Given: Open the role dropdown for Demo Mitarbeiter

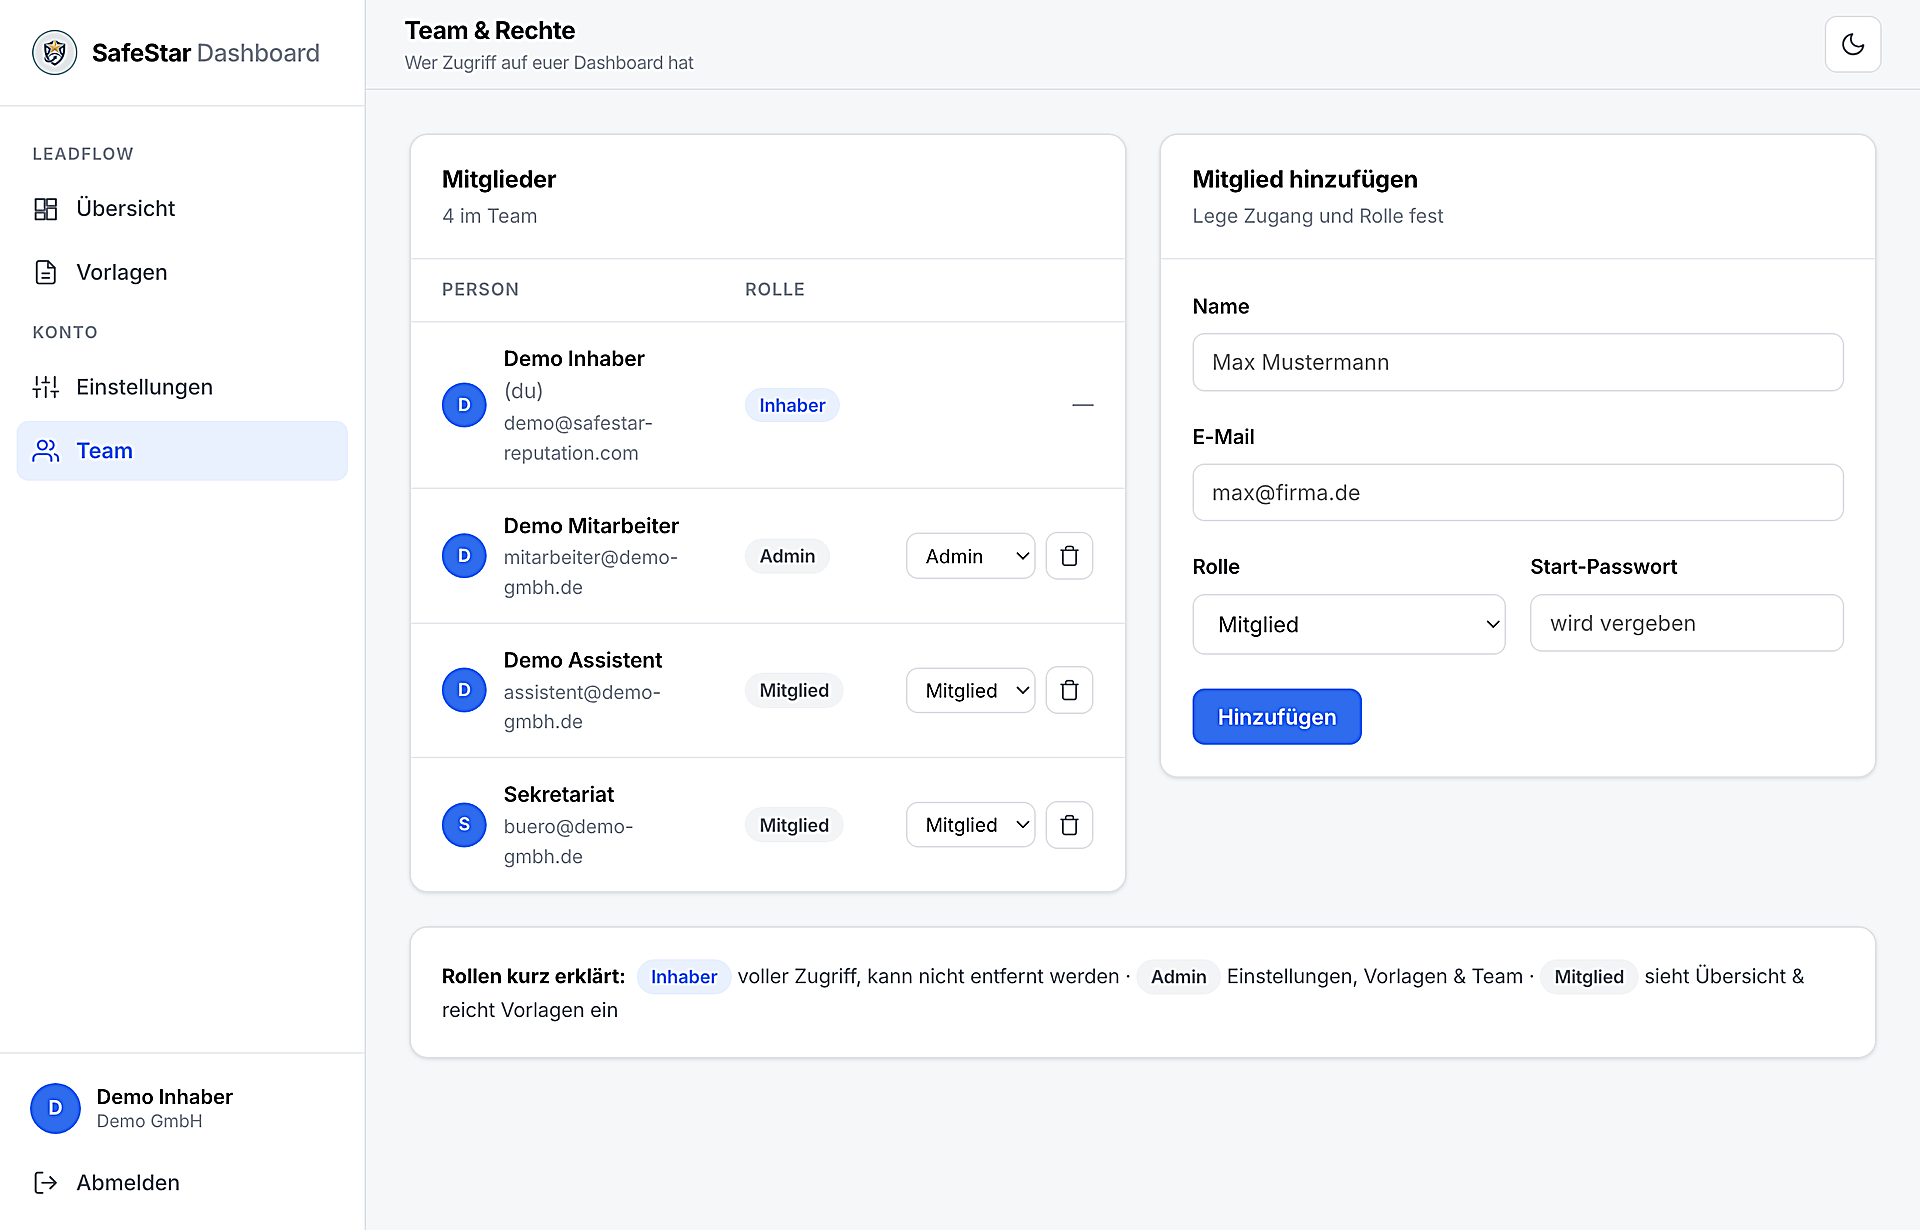Looking at the screenshot, I should pos(970,556).
